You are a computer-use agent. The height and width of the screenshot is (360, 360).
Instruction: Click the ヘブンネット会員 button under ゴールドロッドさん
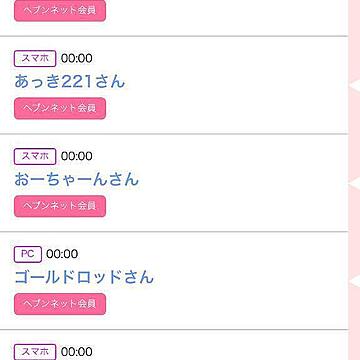(x=60, y=304)
